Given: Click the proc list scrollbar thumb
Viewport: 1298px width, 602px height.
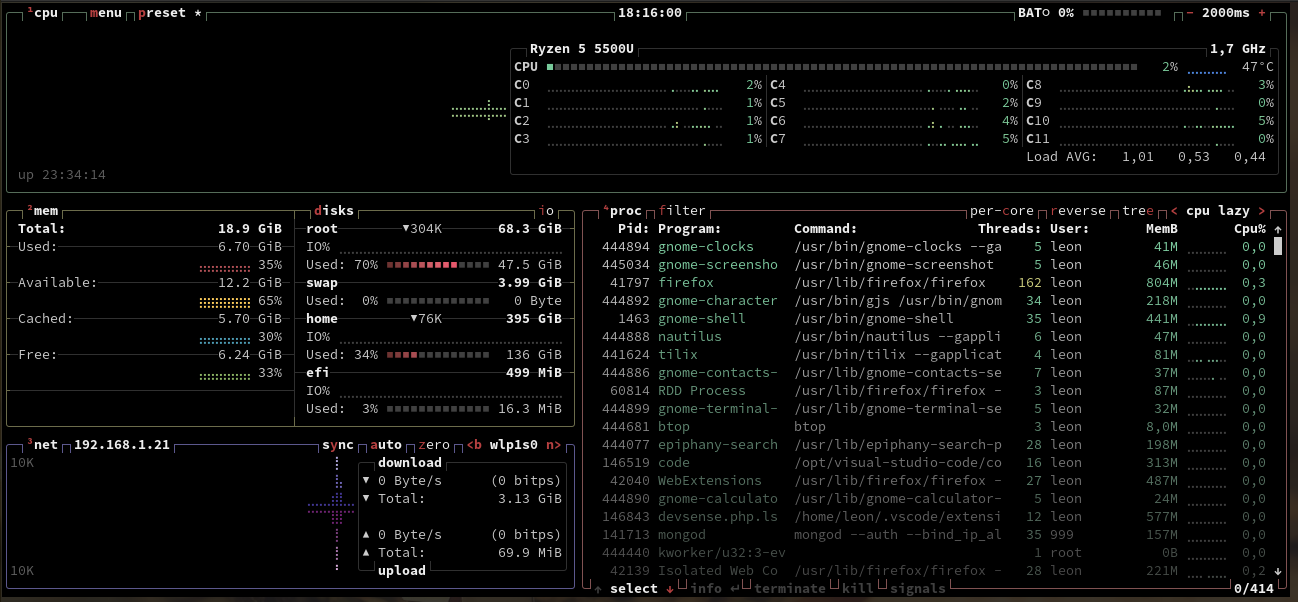Looking at the screenshot, I should tap(1277, 246).
